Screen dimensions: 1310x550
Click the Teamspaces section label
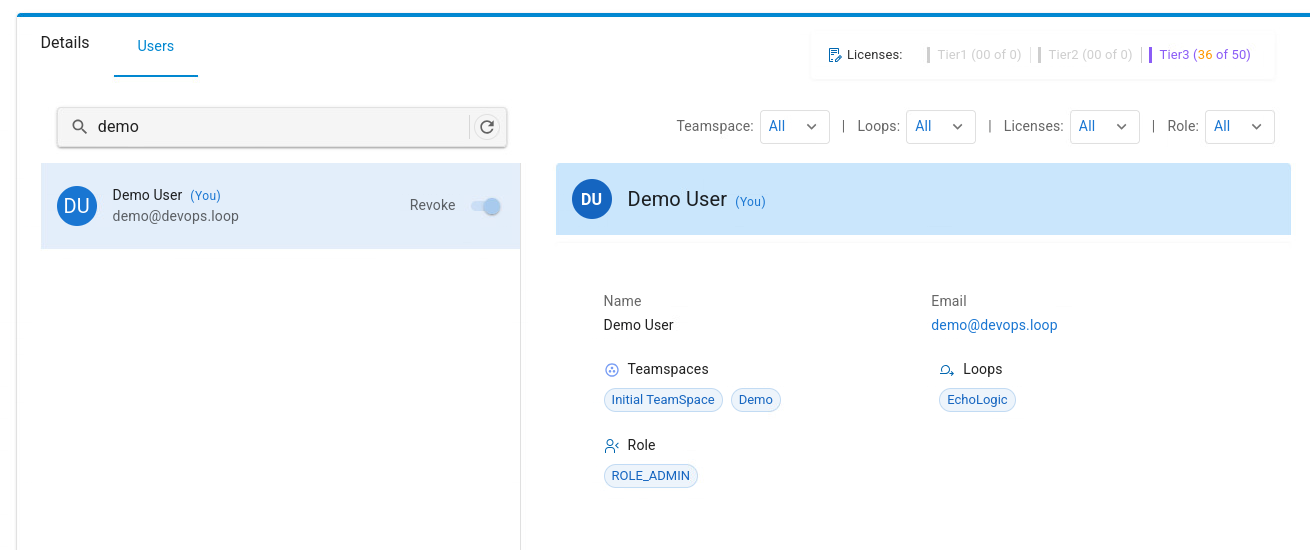pyautogui.click(x=668, y=369)
